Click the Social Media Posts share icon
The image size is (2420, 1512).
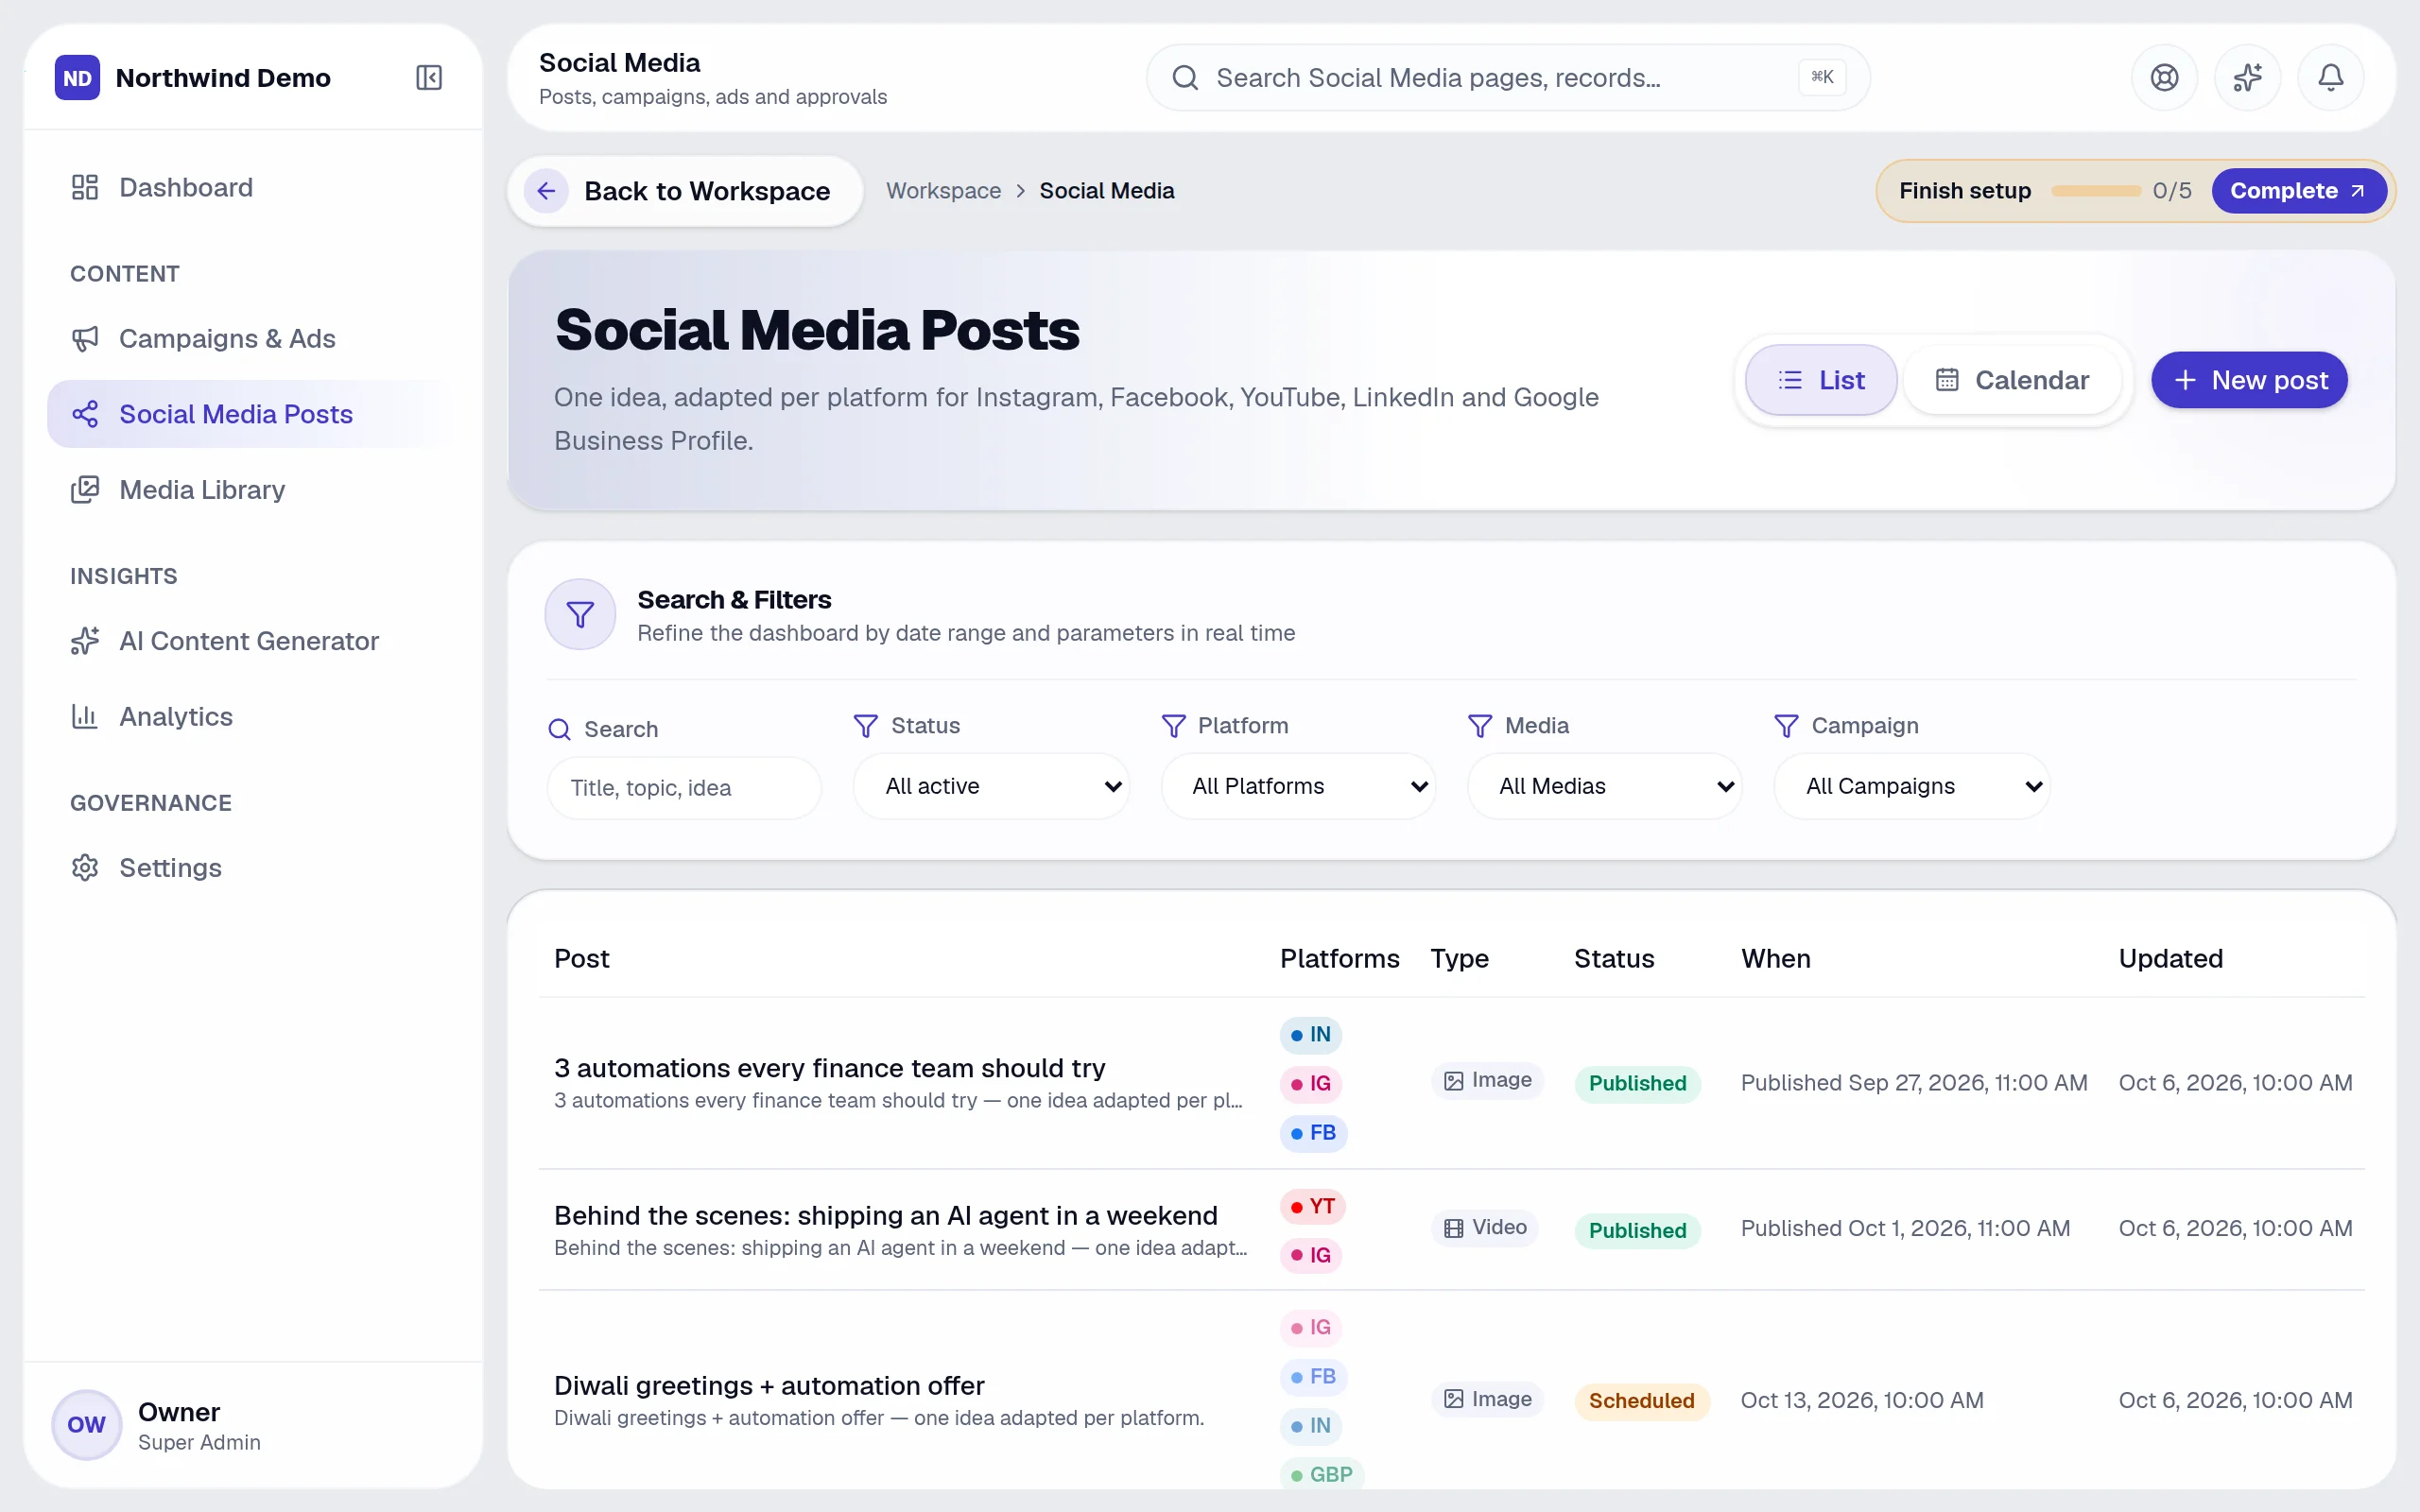[x=85, y=413]
